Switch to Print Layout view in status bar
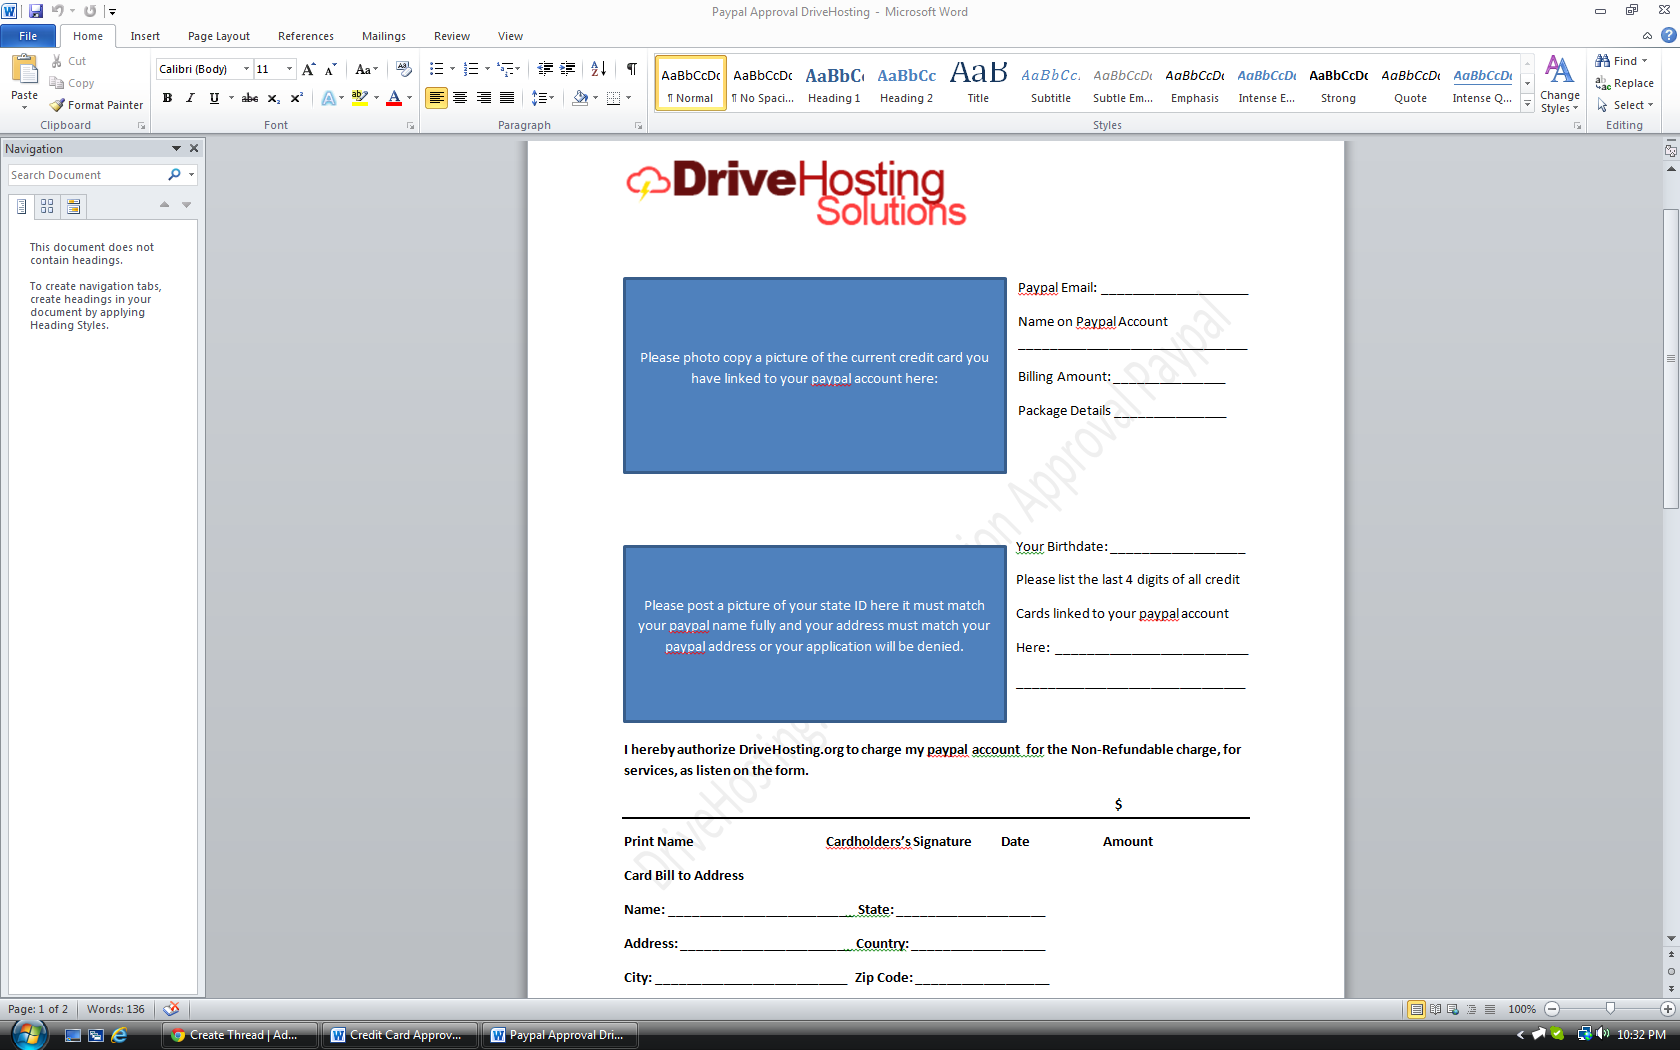 click(1416, 1009)
